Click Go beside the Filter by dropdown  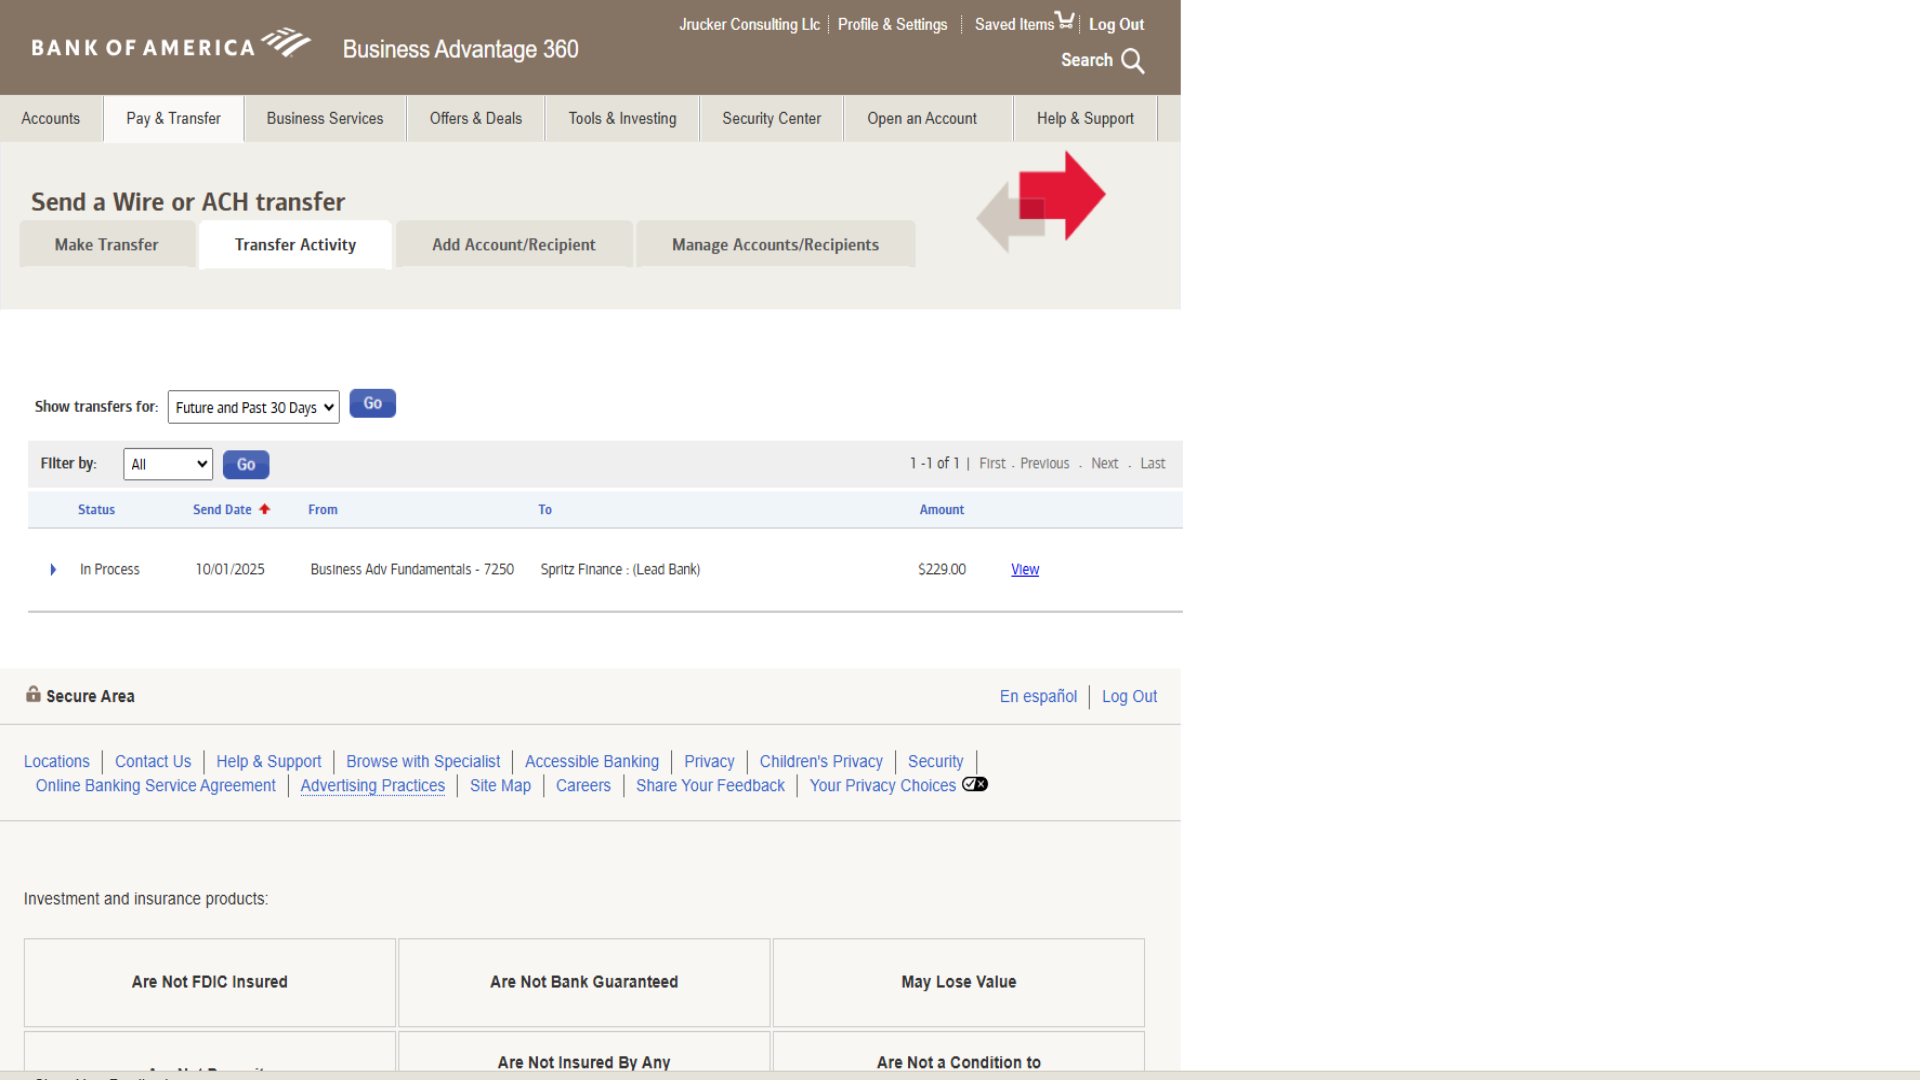pyautogui.click(x=245, y=464)
